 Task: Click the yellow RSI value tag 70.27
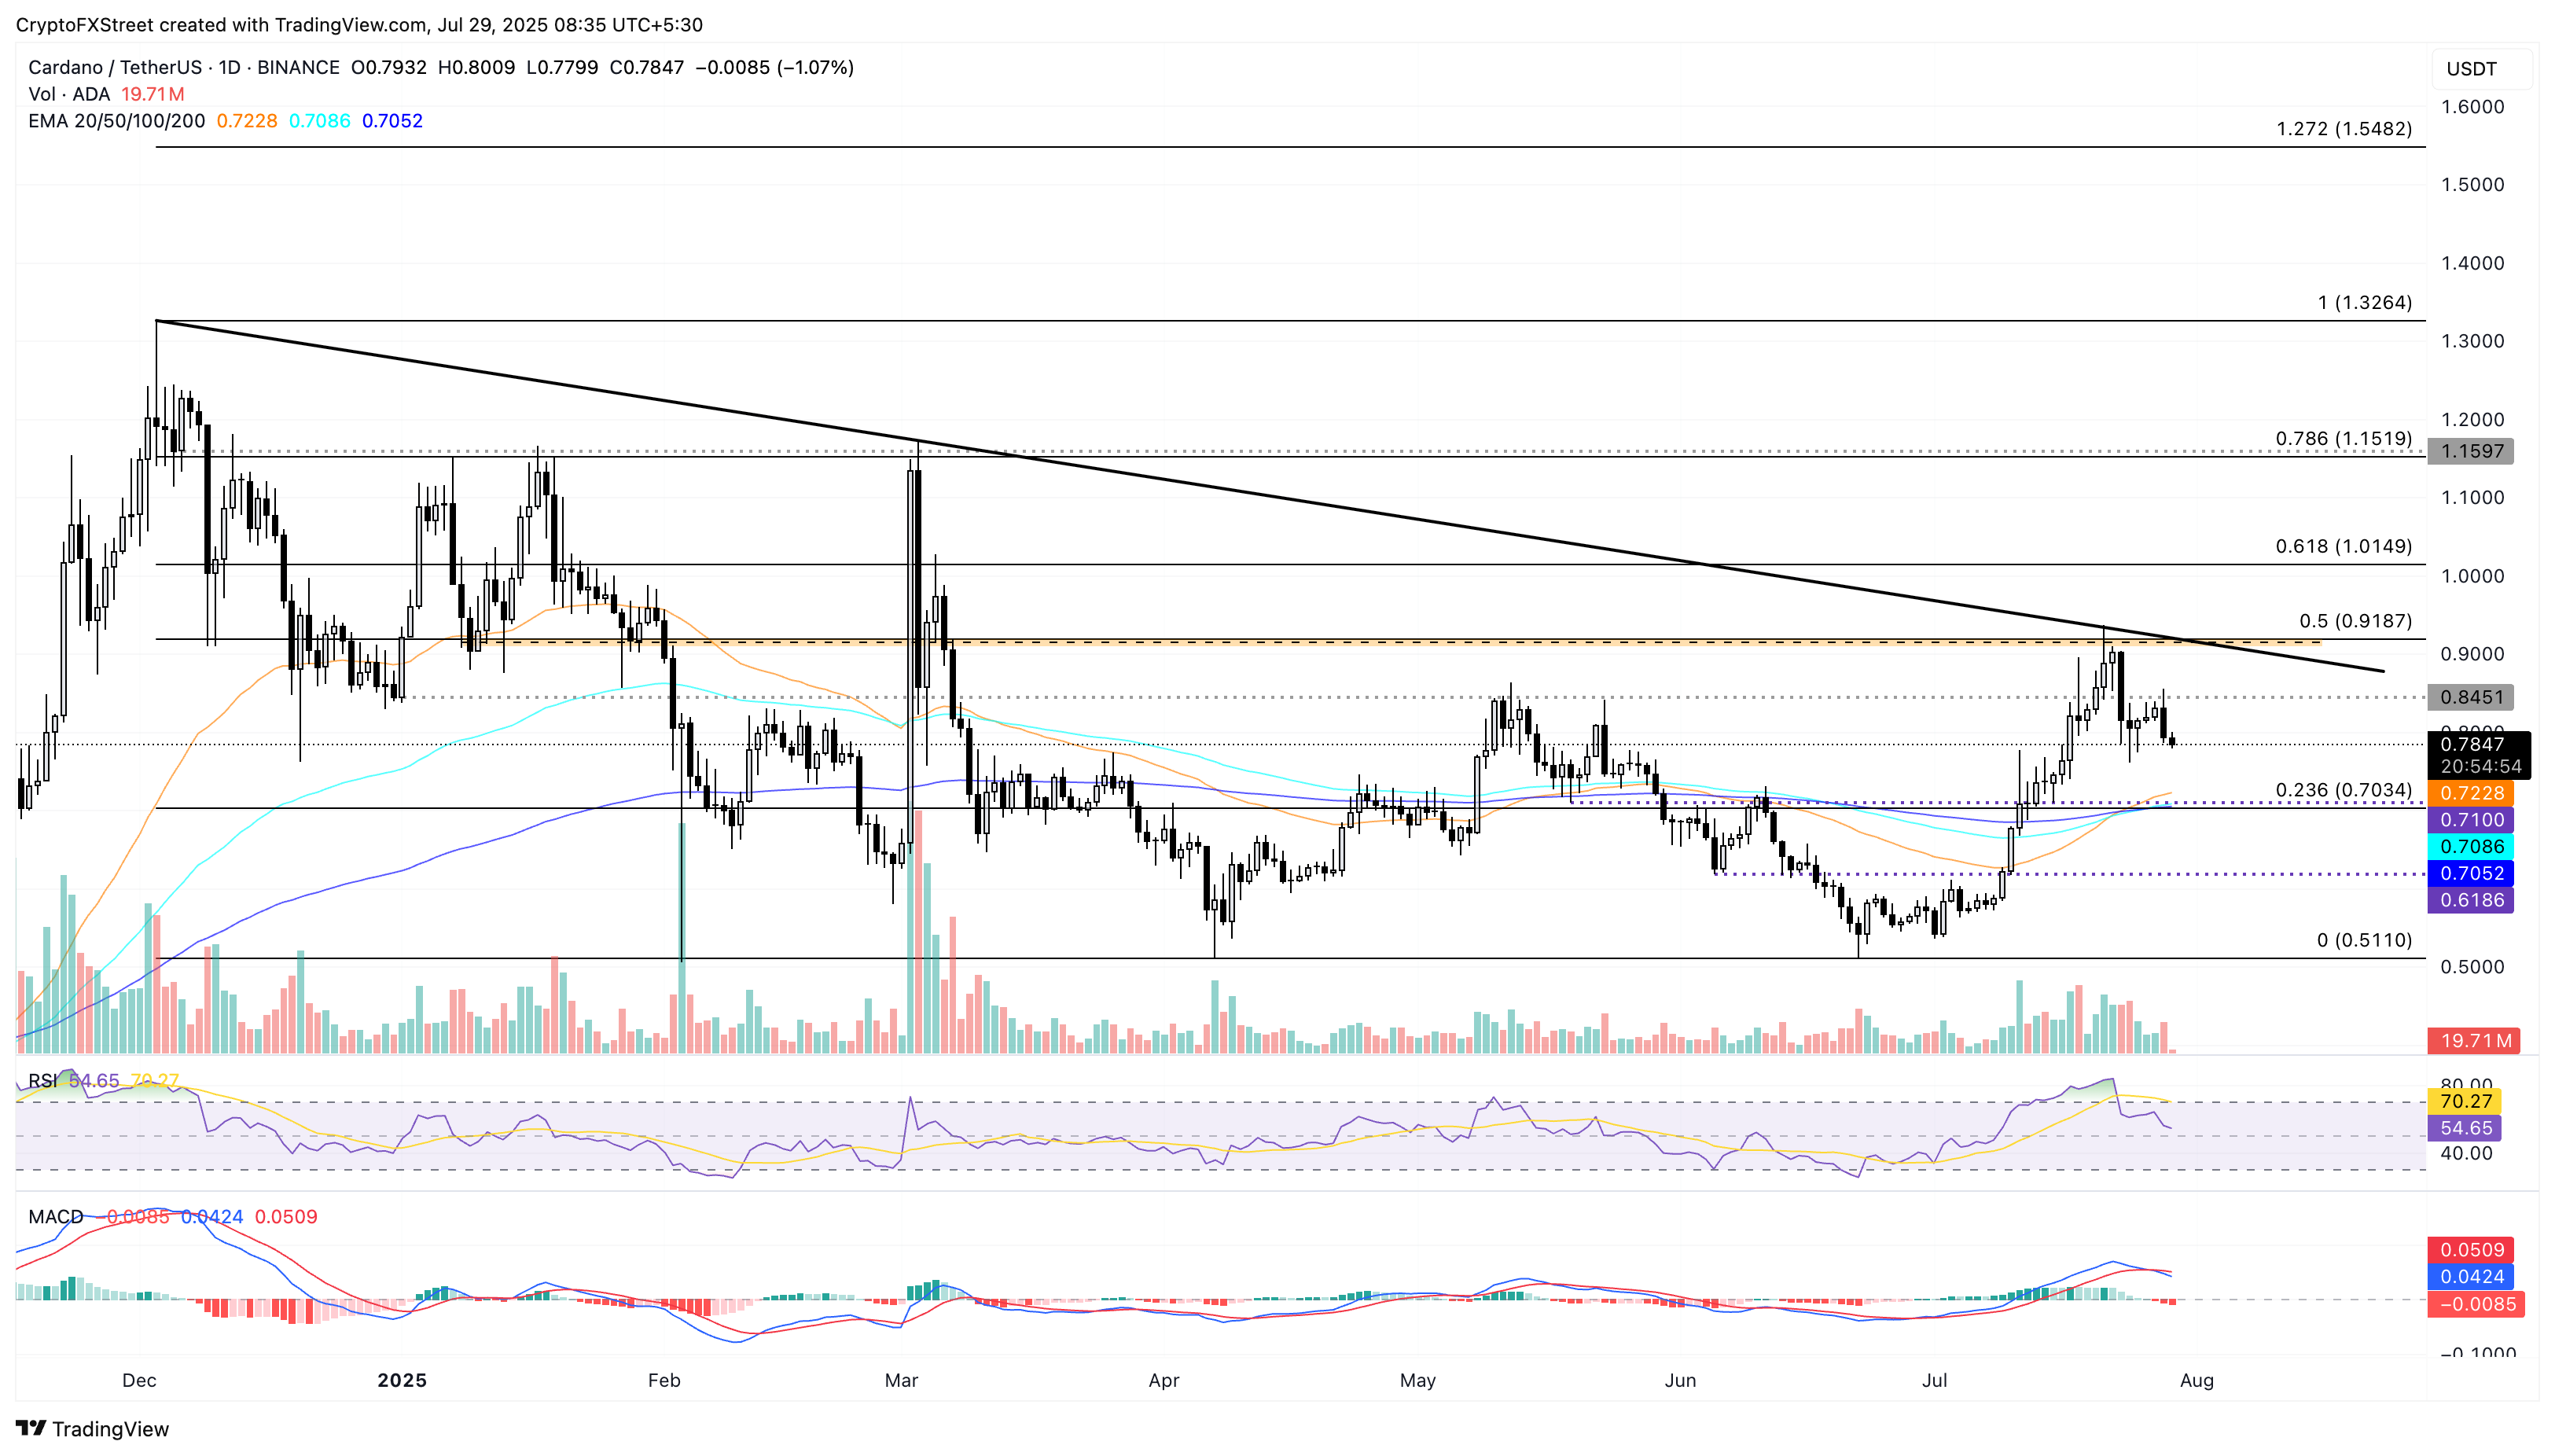(x=2465, y=1101)
